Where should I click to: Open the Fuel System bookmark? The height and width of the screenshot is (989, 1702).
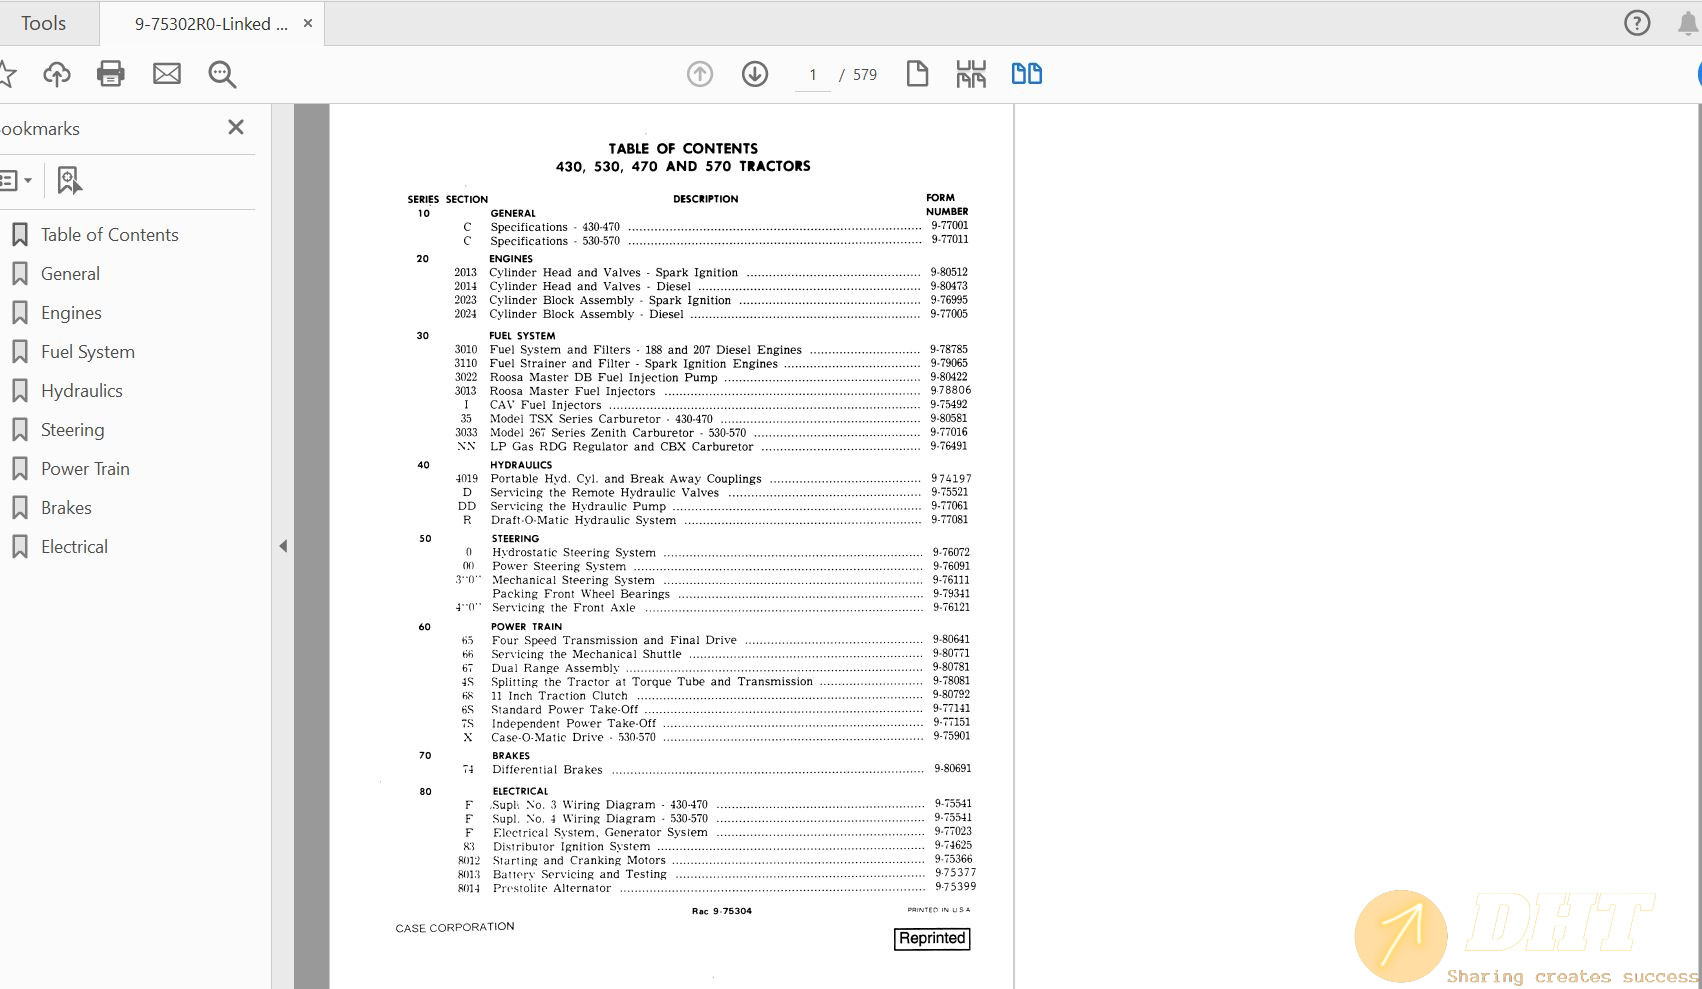click(x=87, y=352)
